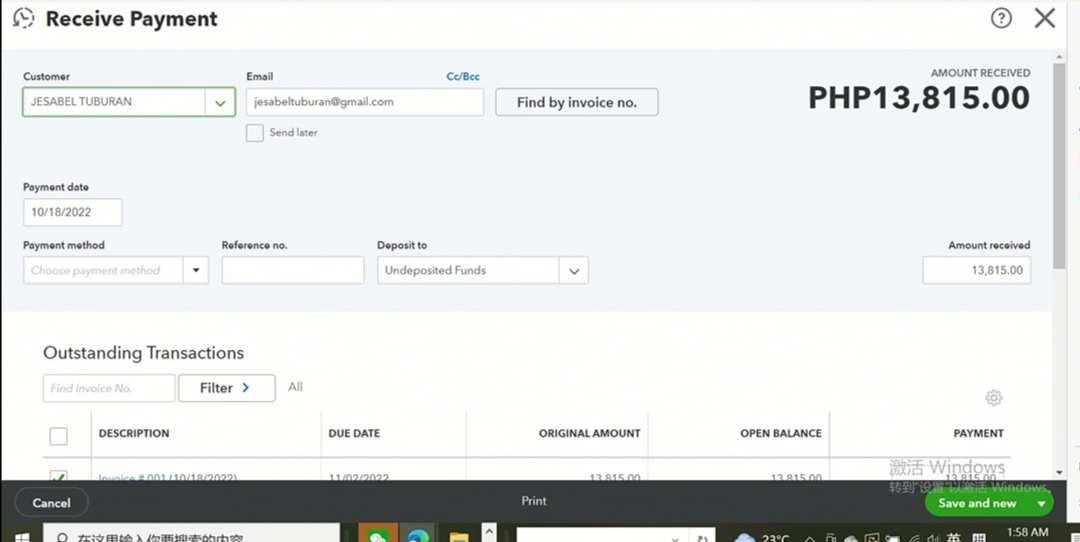Click the Windows taskbar search box
The image size is (1080, 542).
(191, 534)
